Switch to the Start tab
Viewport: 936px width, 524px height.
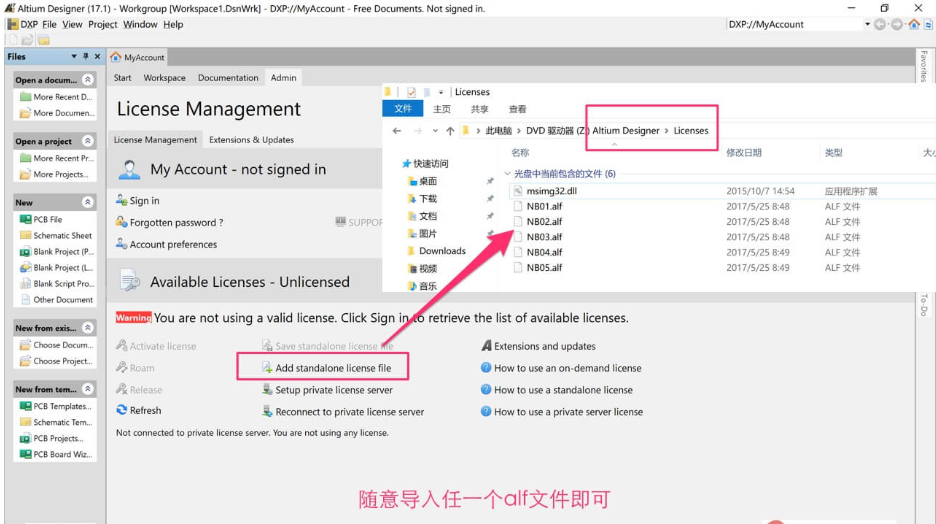coord(122,78)
